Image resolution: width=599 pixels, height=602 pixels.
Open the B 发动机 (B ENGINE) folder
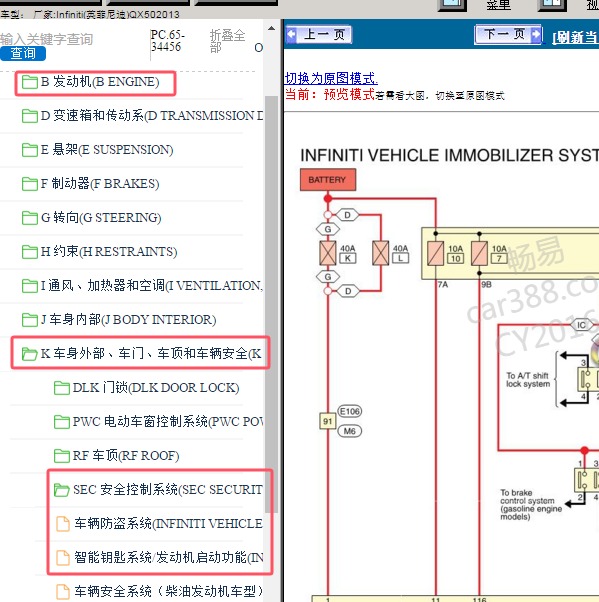100,82
